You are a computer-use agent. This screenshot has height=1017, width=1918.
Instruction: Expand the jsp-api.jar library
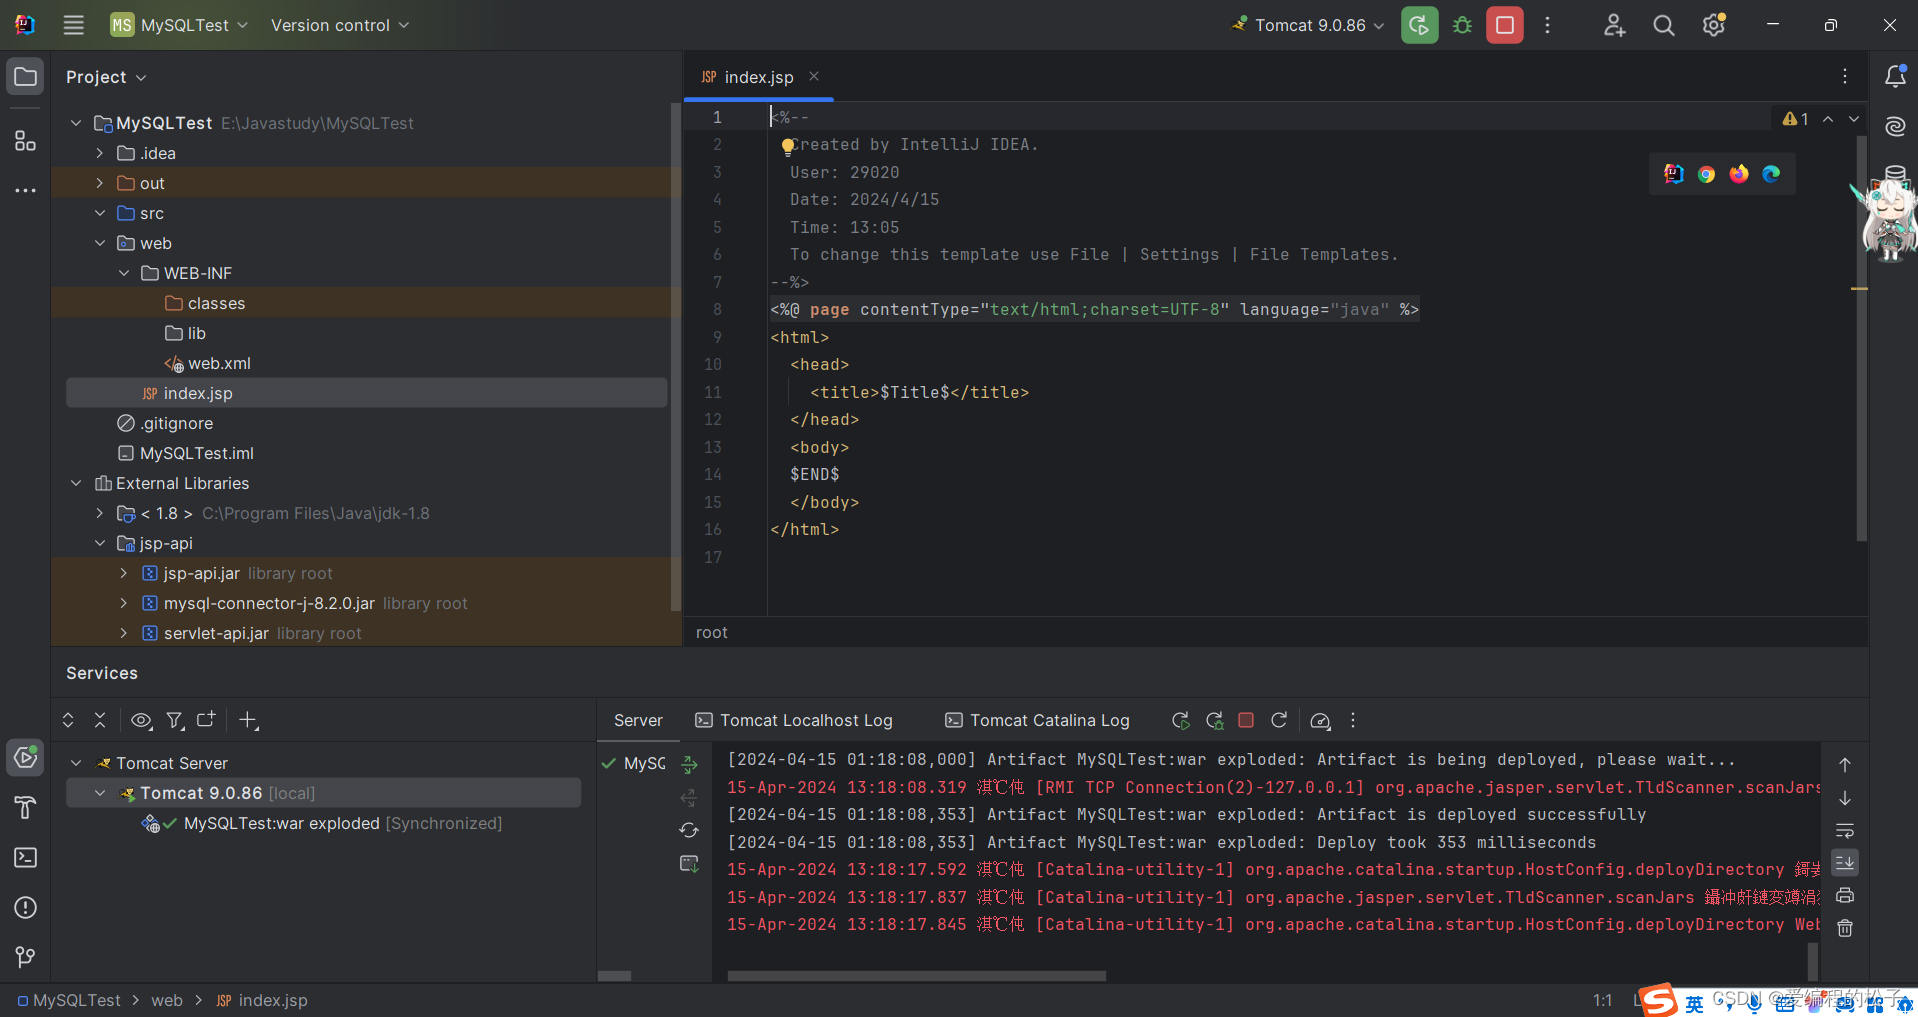(x=124, y=573)
